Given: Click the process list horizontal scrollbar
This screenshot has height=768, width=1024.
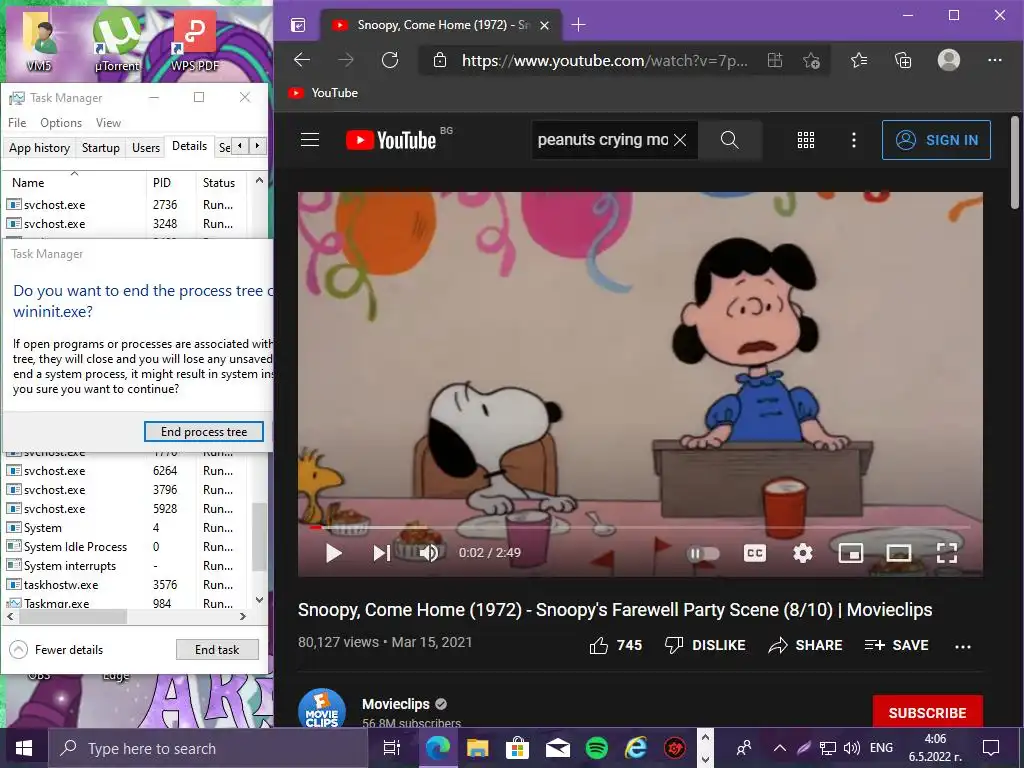Looking at the screenshot, I should pyautogui.click(x=71, y=616).
